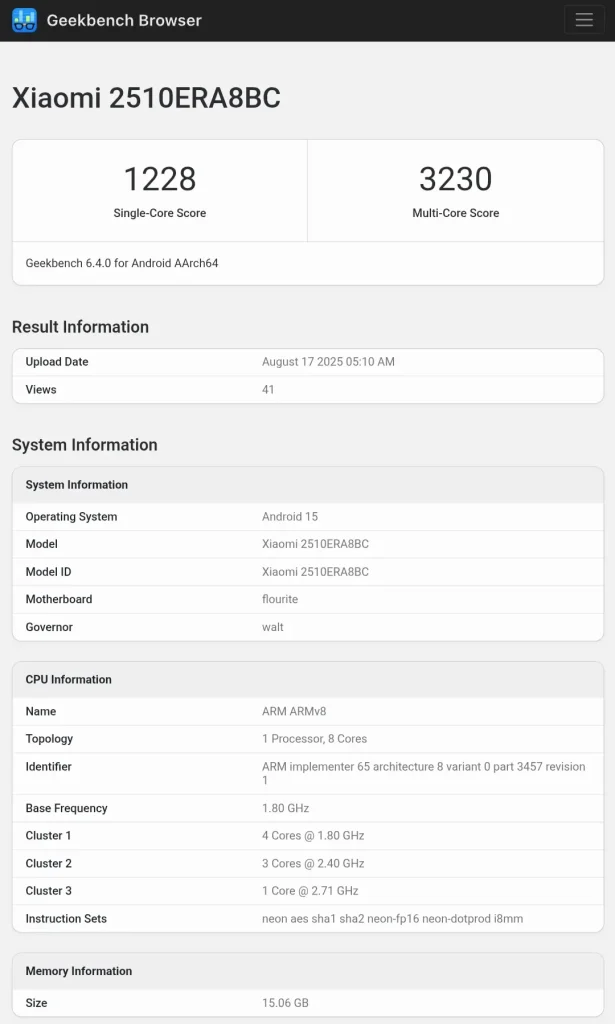Click the Topology value 1 Processor, 8 Cores

tap(314, 739)
